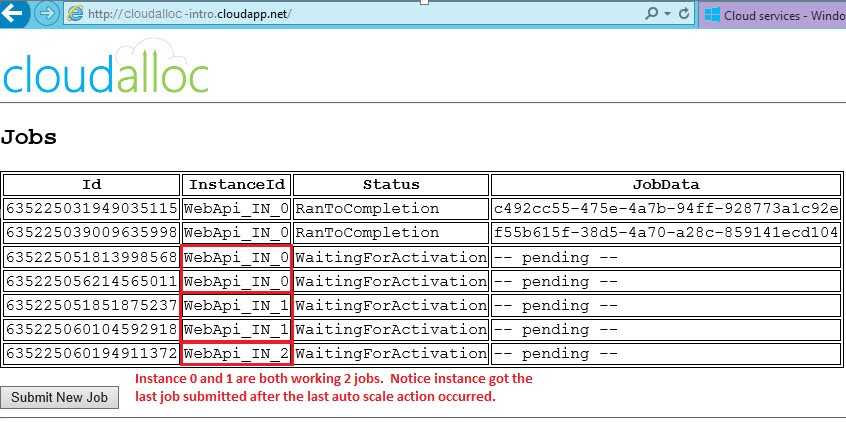Click the WebApi_IN_2 instance cell

point(237,353)
